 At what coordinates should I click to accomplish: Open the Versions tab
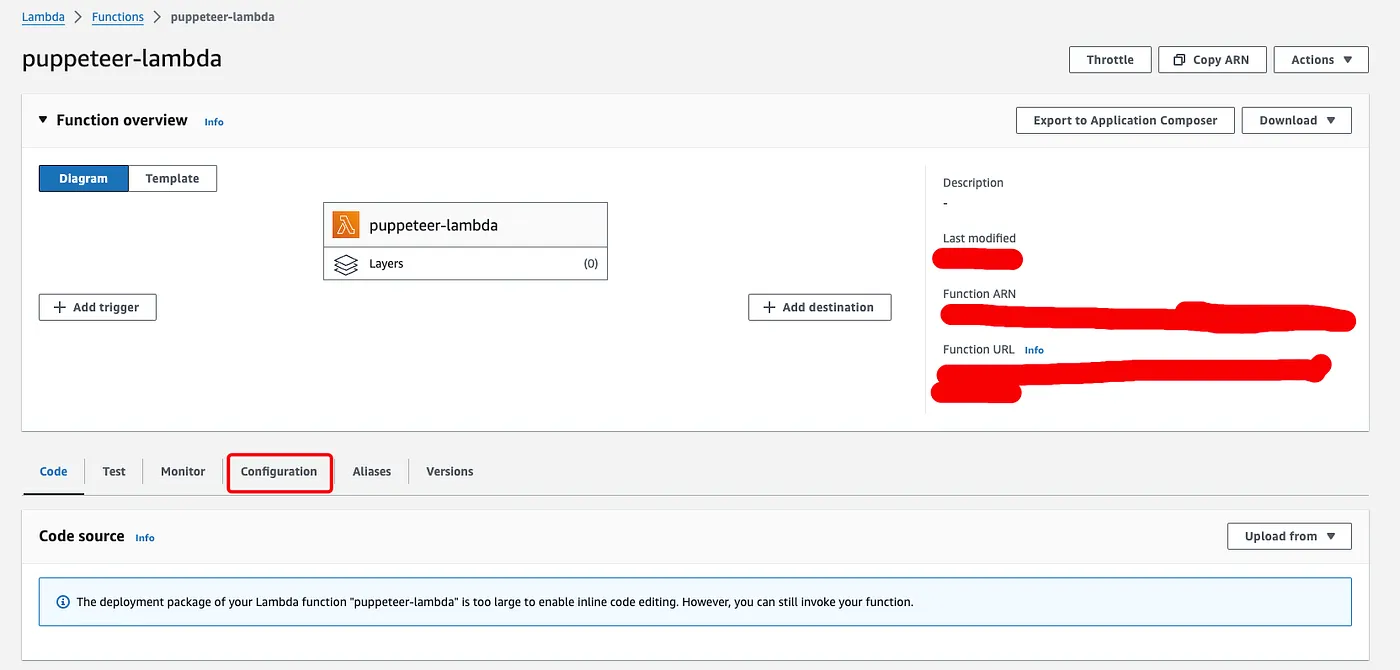pyautogui.click(x=449, y=472)
